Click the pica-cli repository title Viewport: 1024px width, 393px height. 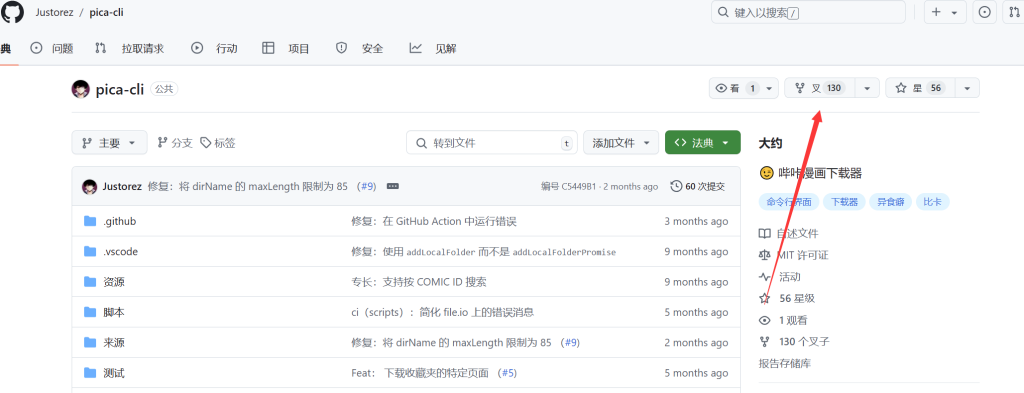[x=120, y=89]
